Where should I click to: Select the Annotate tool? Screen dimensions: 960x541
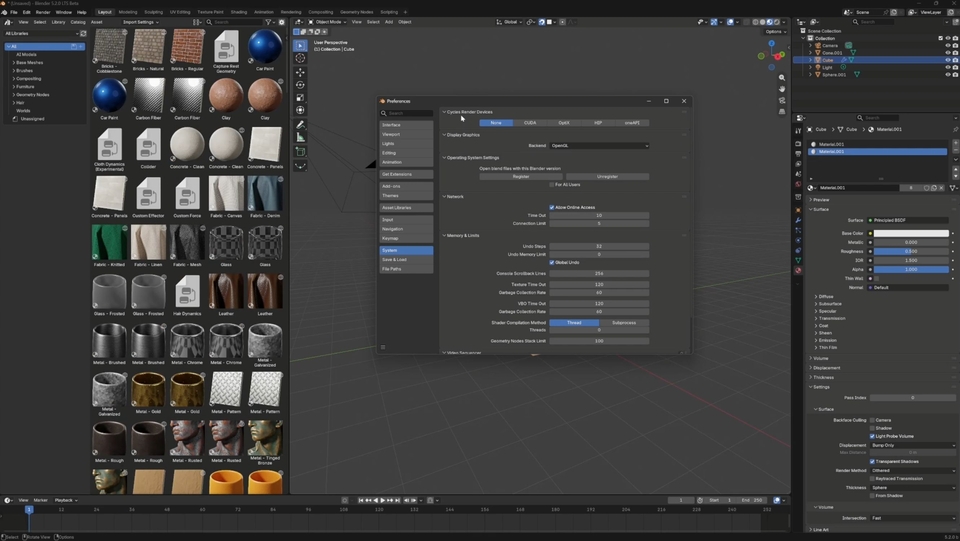[x=300, y=125]
